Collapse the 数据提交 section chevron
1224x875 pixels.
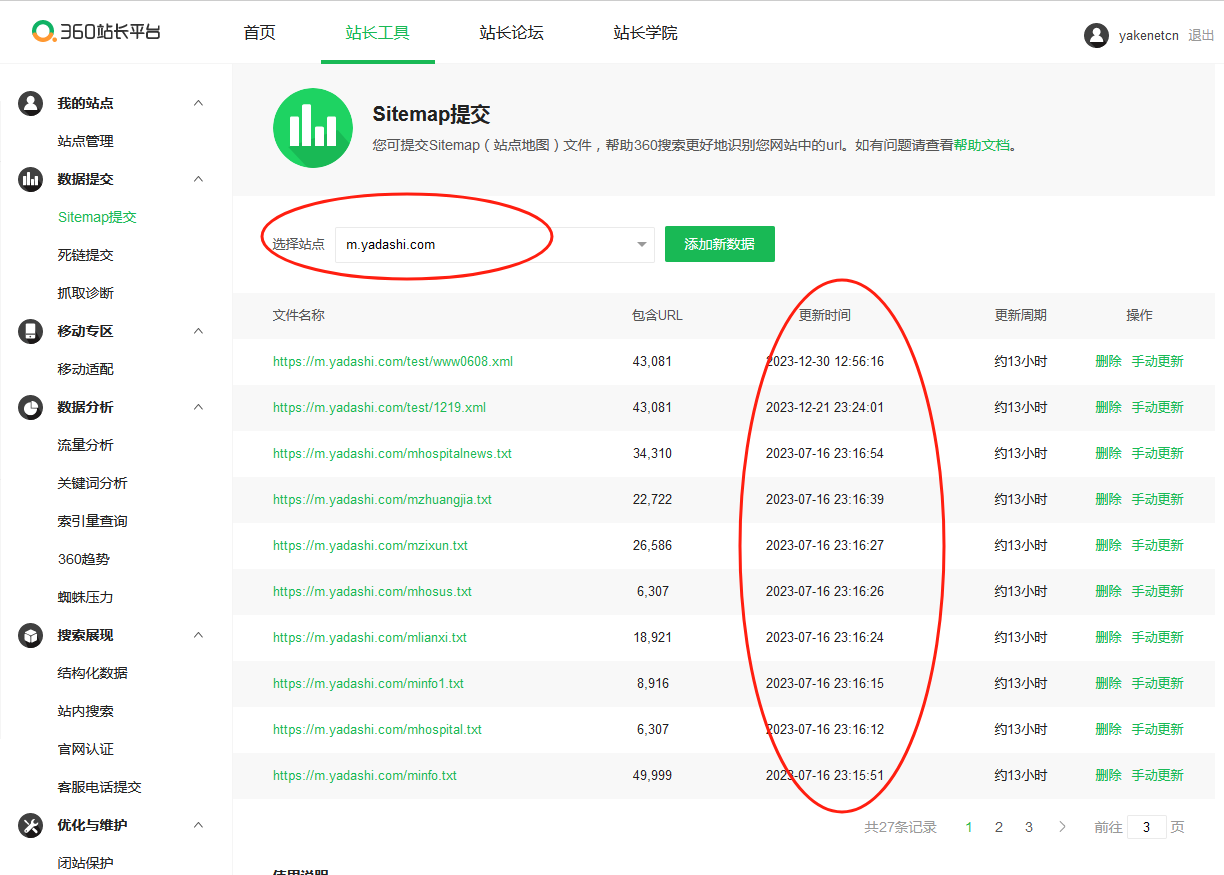[x=198, y=179]
